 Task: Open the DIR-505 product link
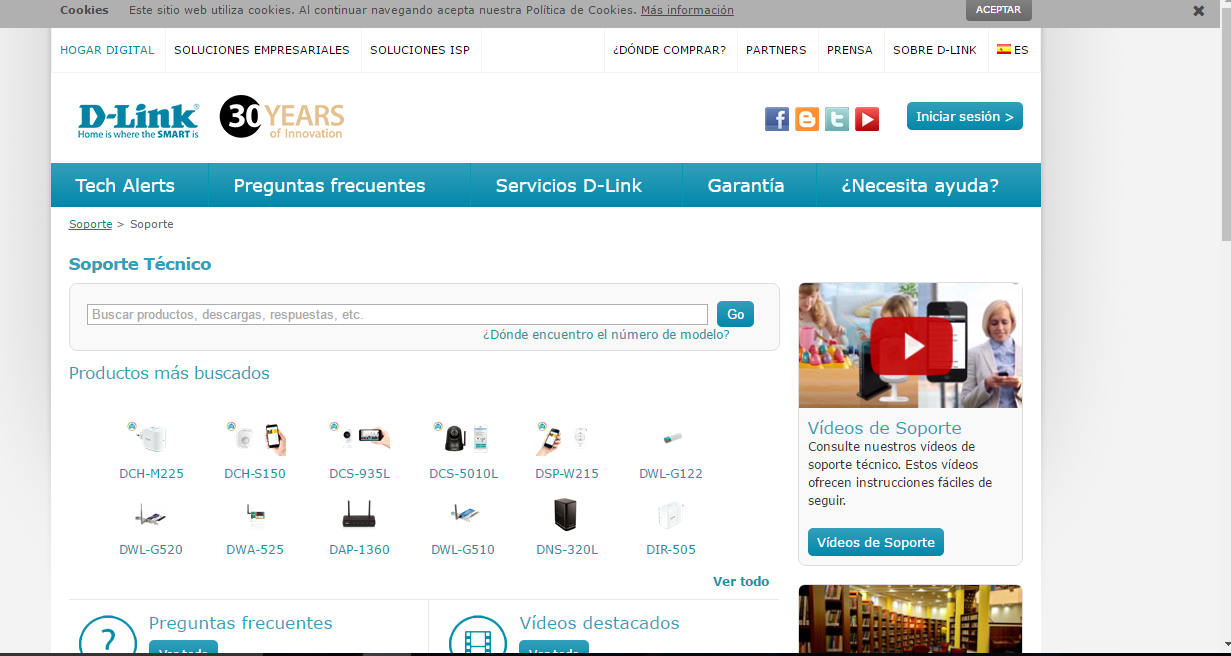coord(671,550)
